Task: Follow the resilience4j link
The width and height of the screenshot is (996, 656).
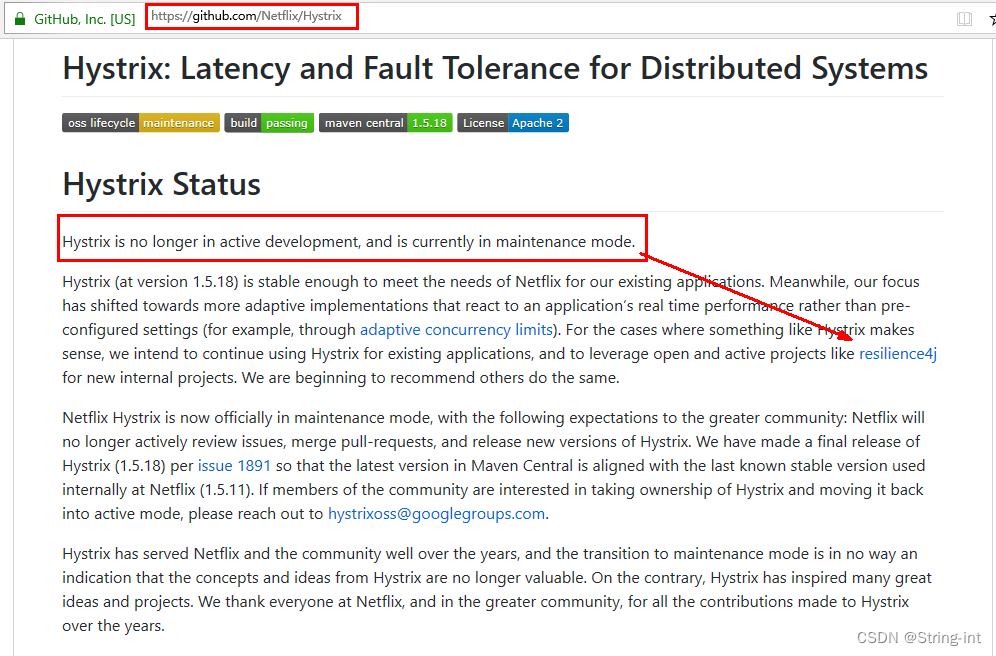Action: tap(898, 354)
